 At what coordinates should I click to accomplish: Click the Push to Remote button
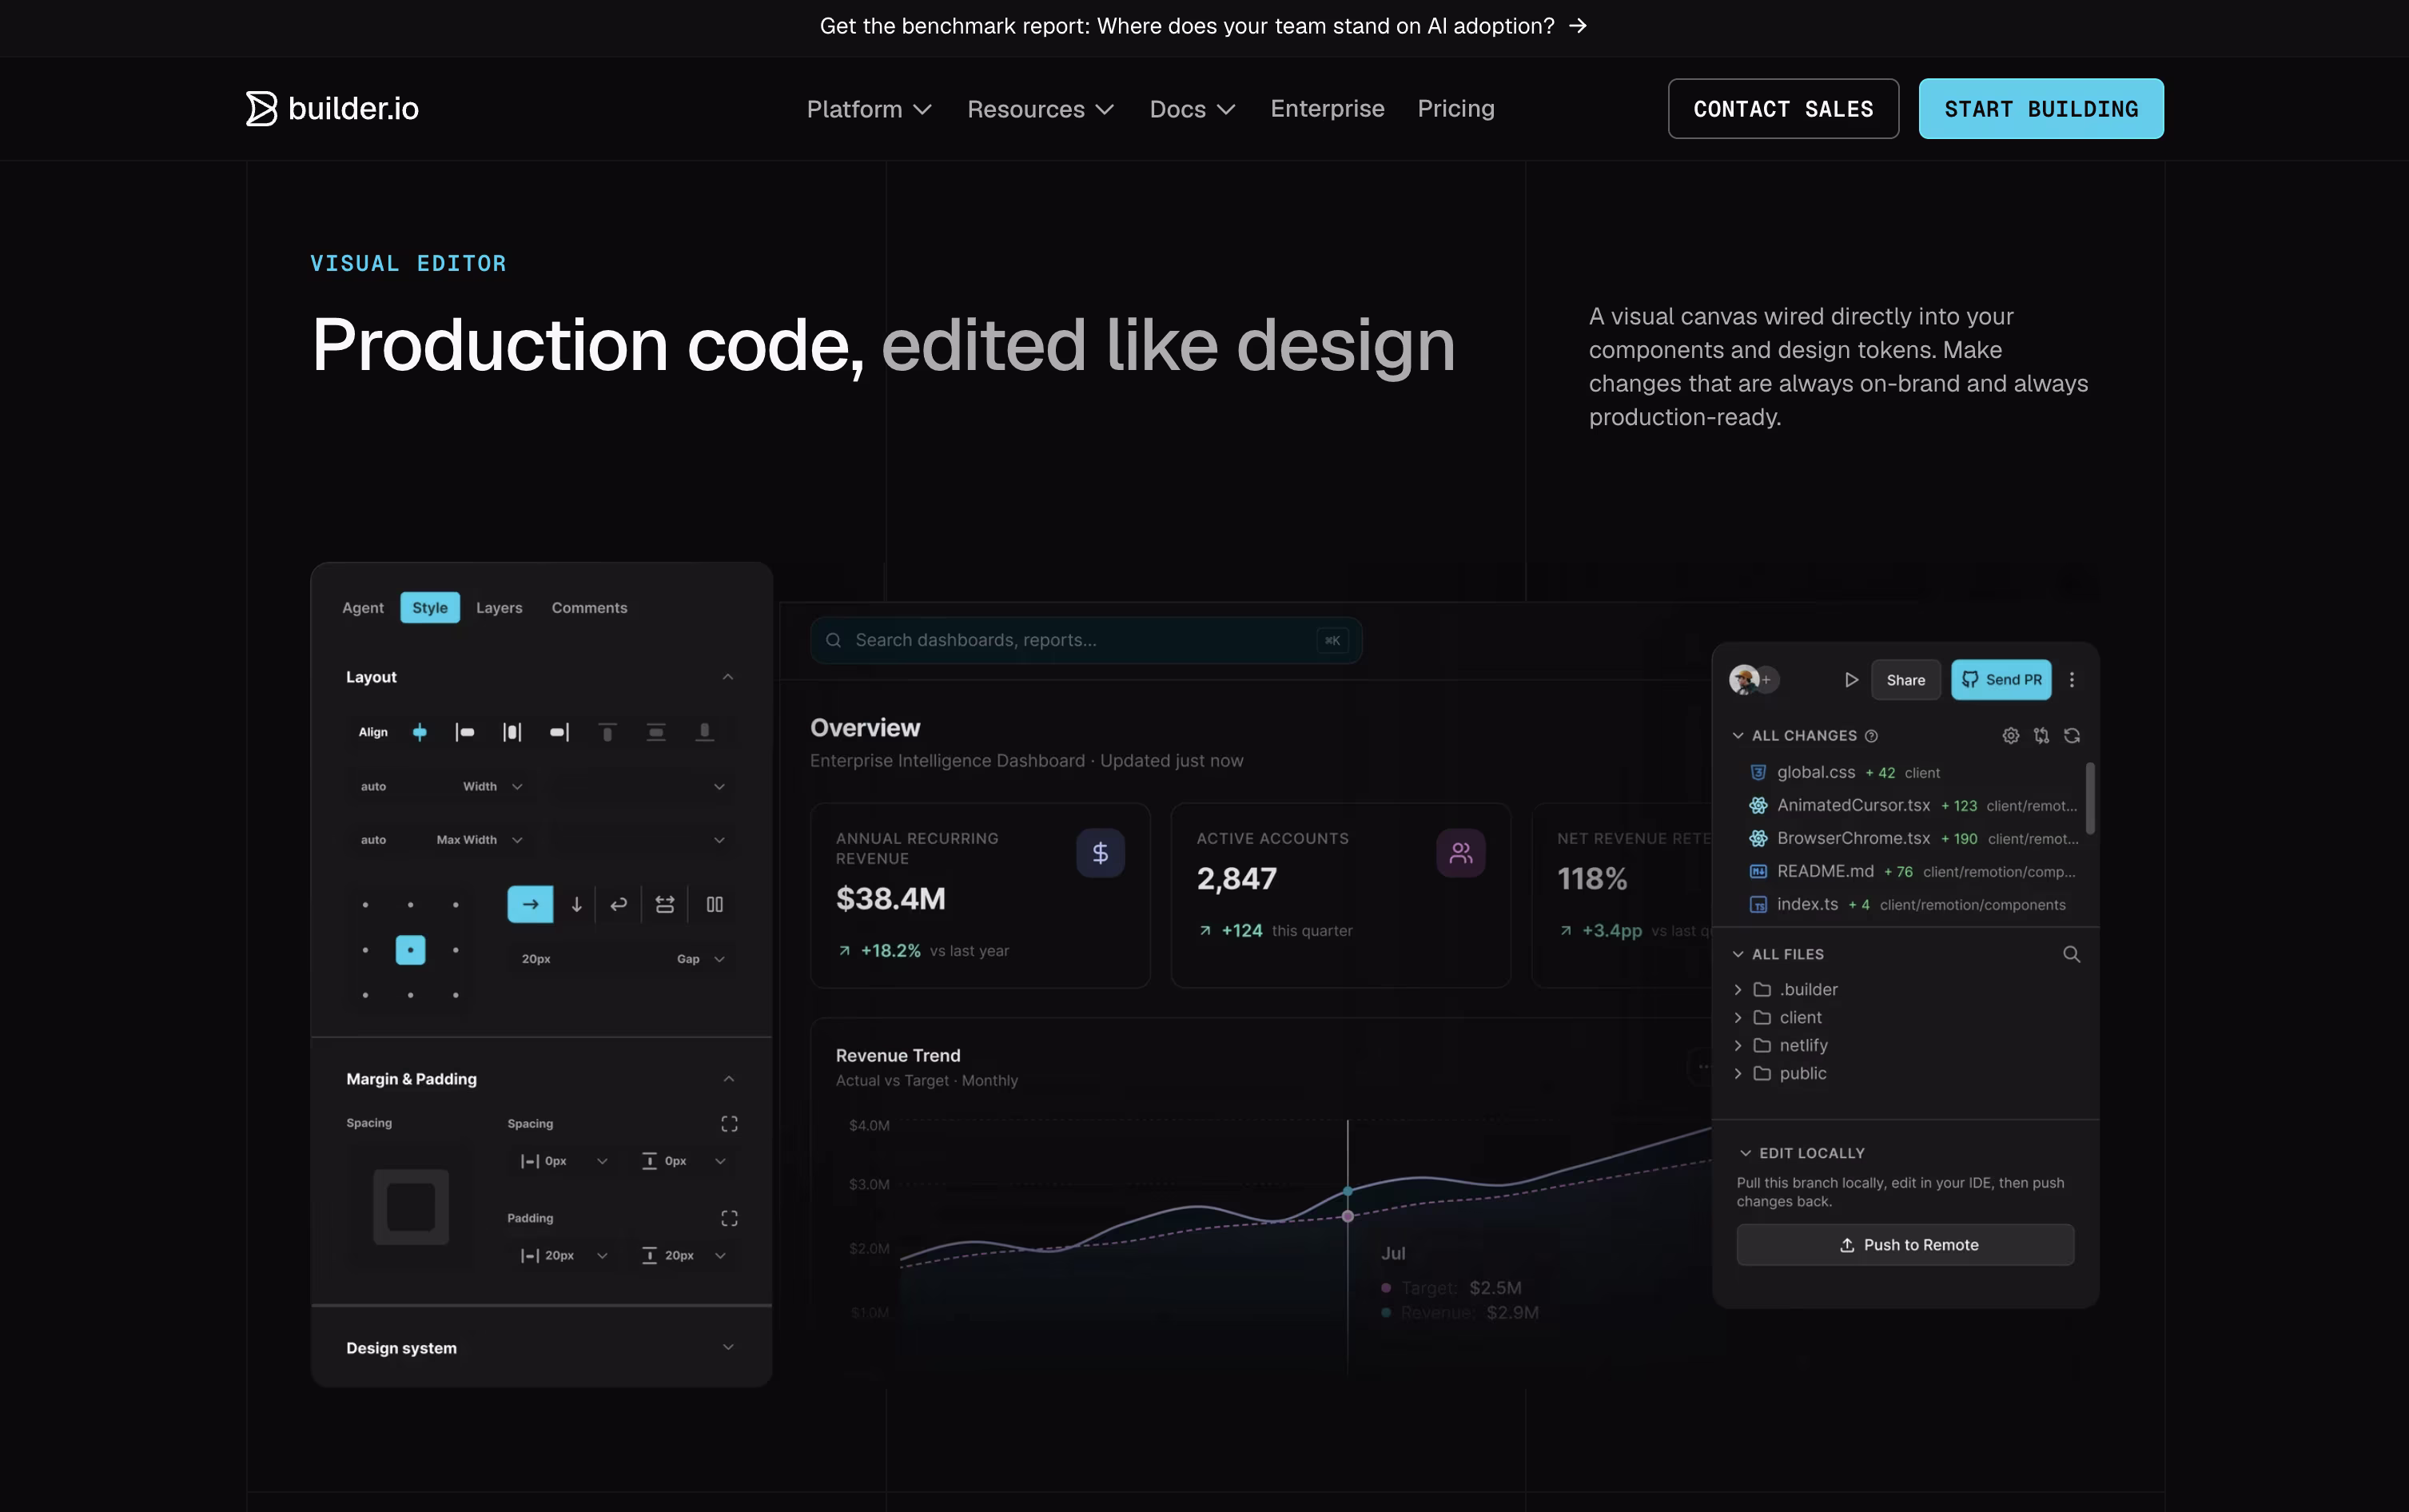coord(1905,1245)
